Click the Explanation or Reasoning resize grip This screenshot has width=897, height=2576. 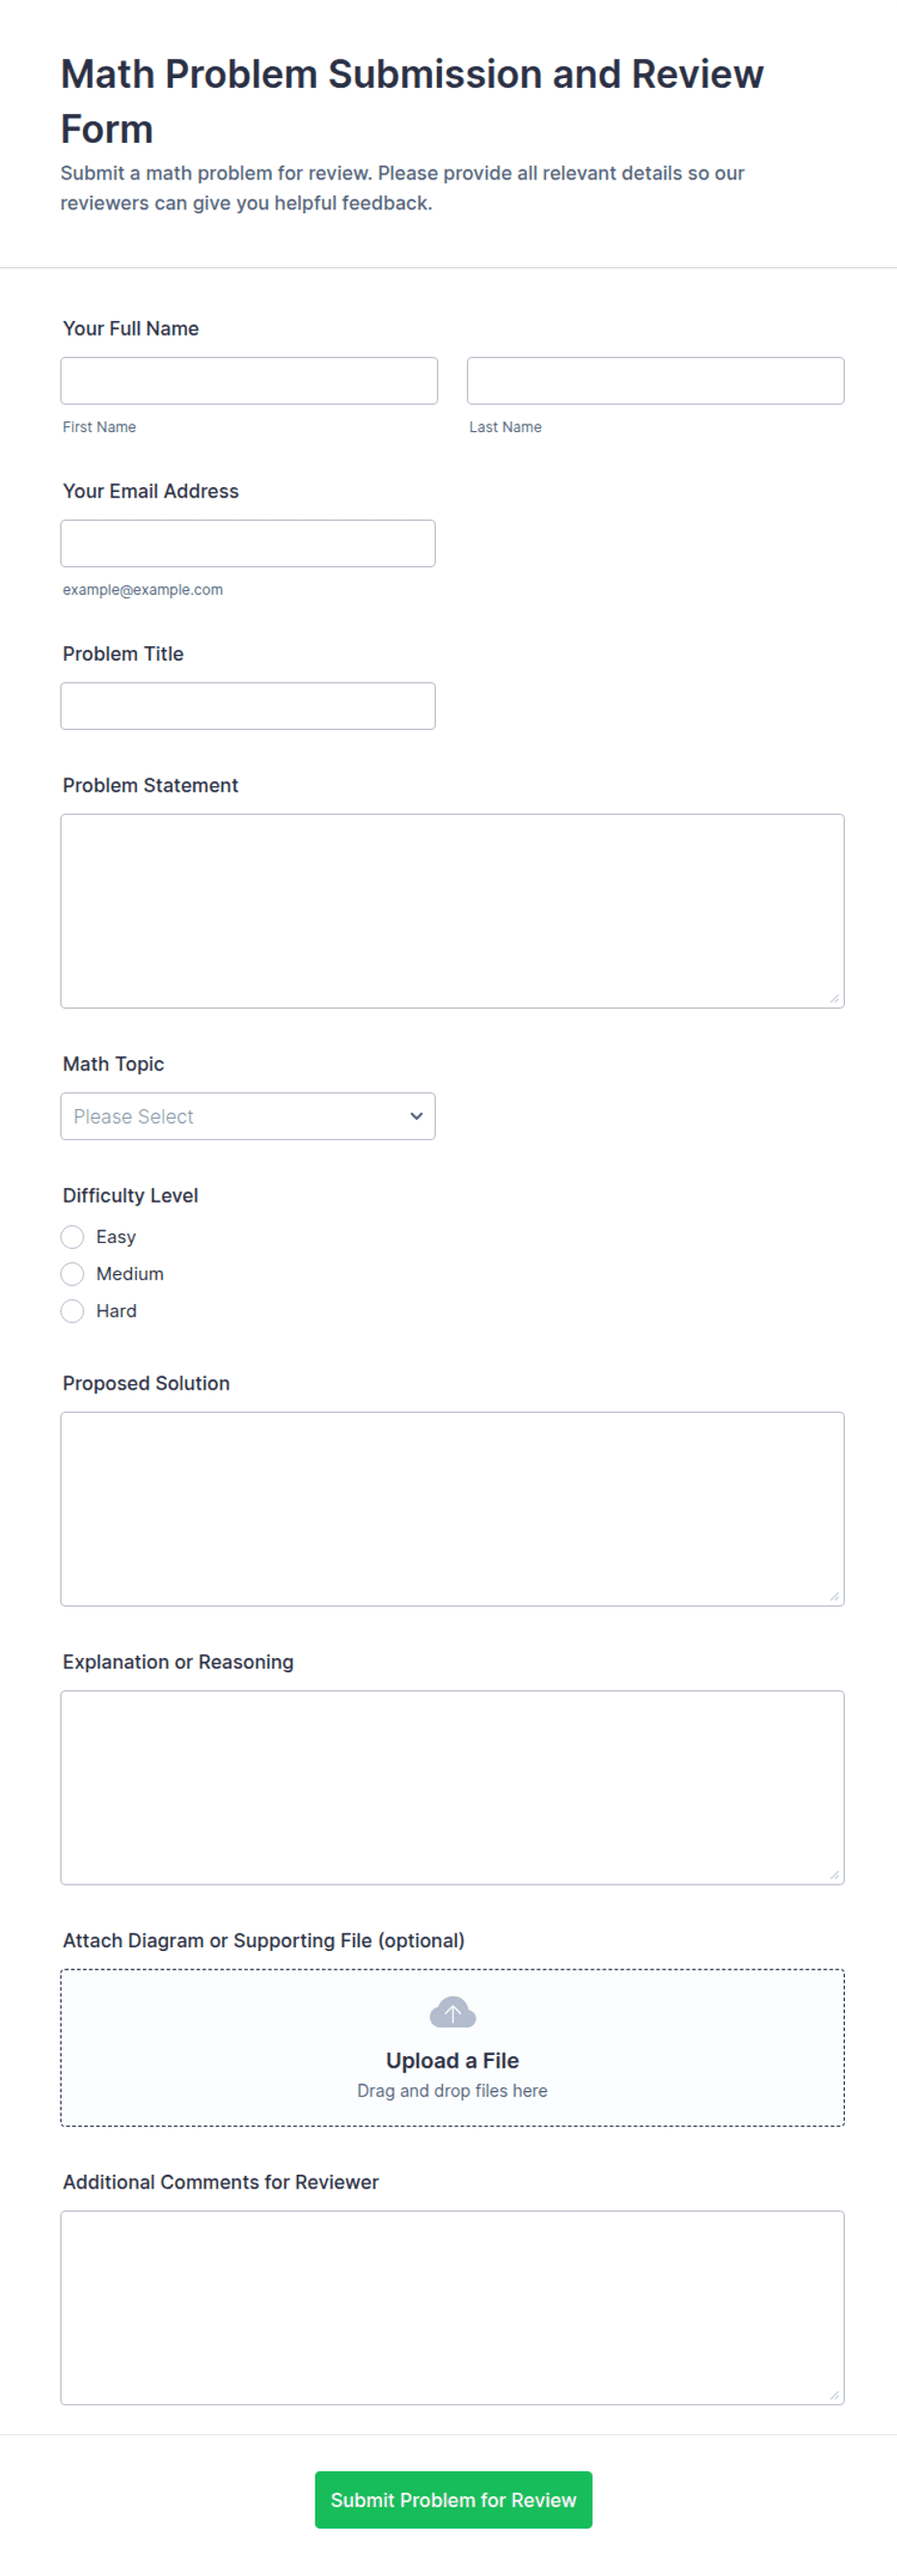834,1875
